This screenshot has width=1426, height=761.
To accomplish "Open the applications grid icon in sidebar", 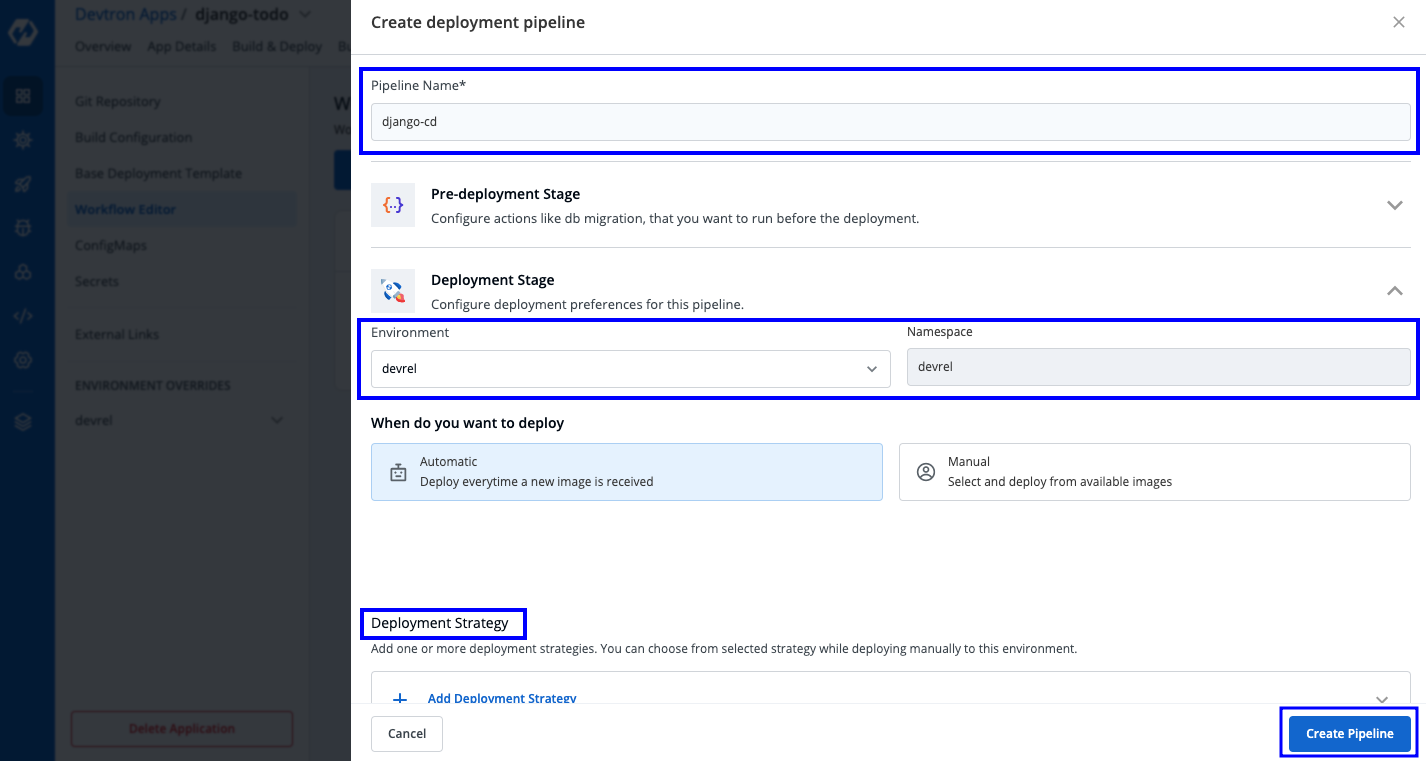I will click(x=23, y=96).
